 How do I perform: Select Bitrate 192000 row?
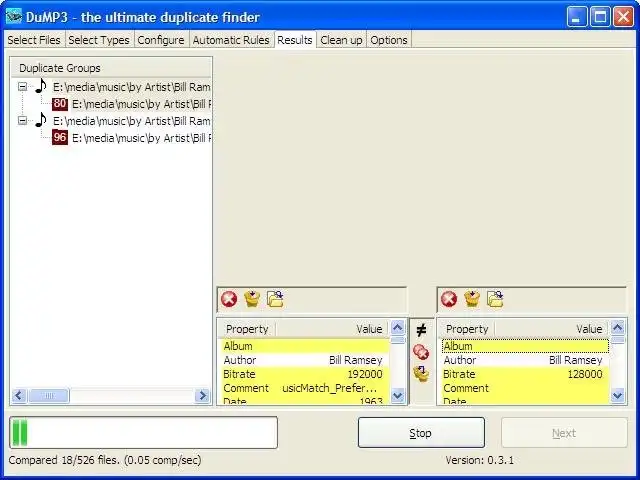click(304, 374)
